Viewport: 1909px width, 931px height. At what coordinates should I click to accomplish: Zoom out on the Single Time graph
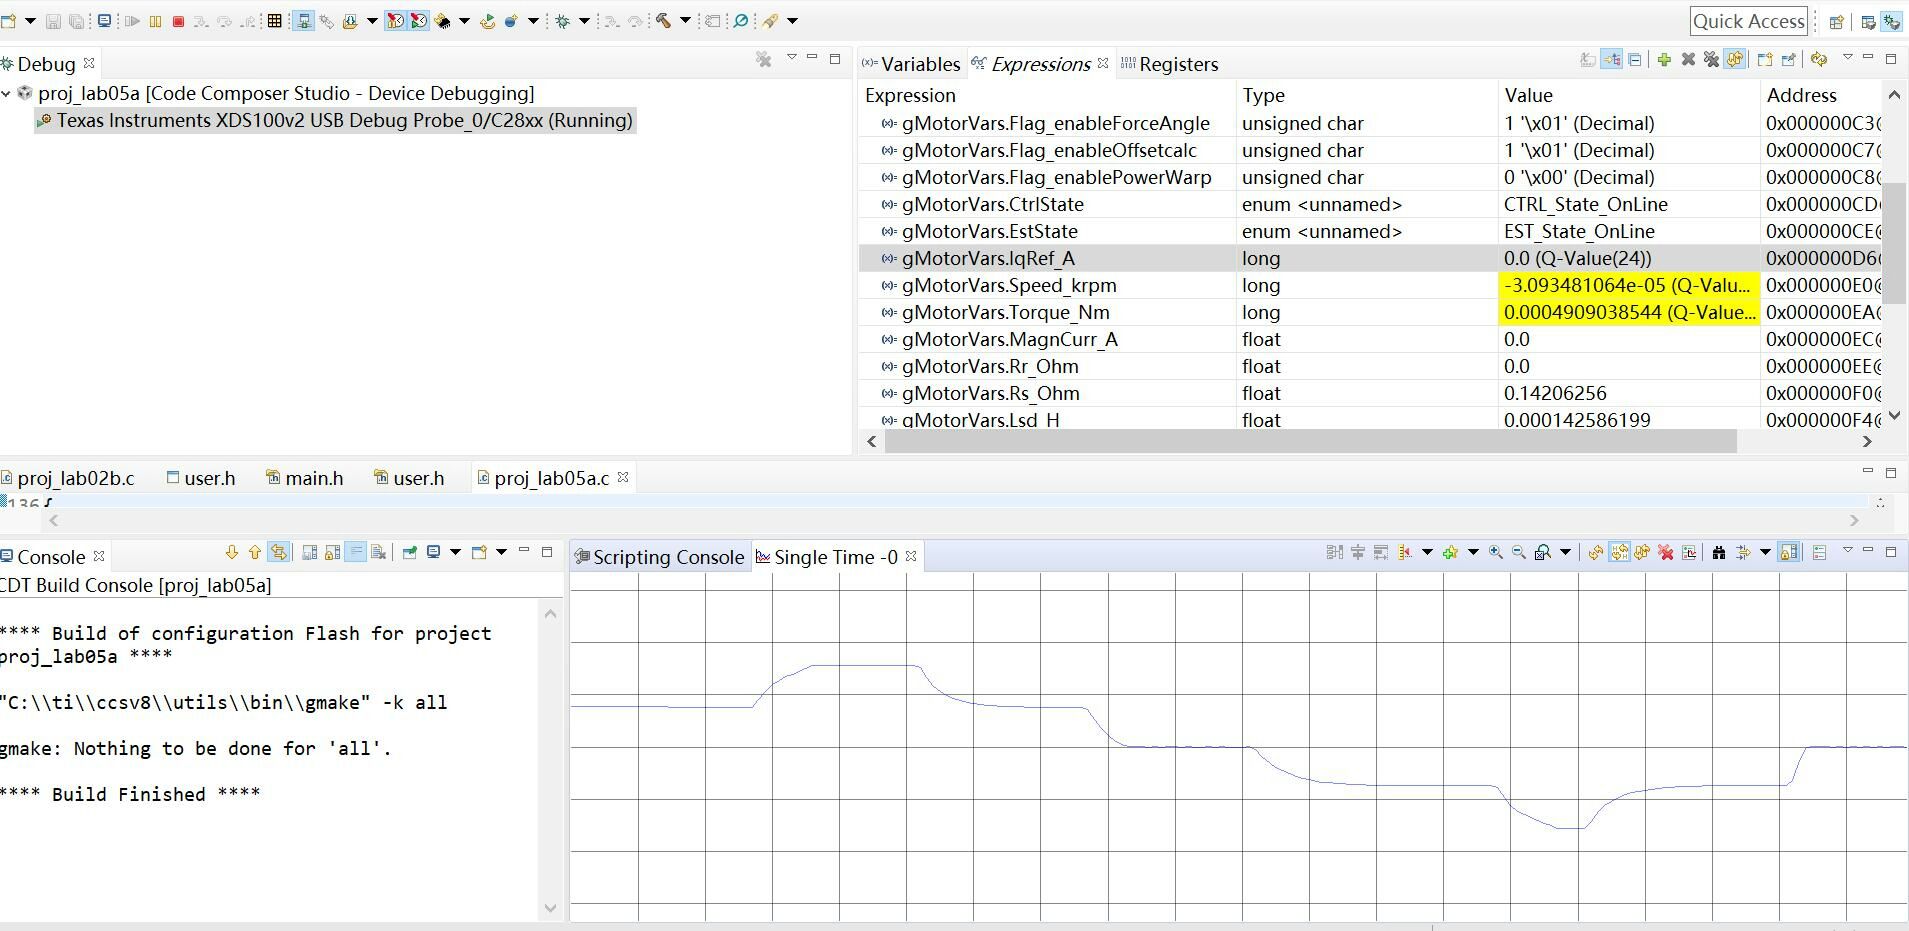pos(1519,552)
